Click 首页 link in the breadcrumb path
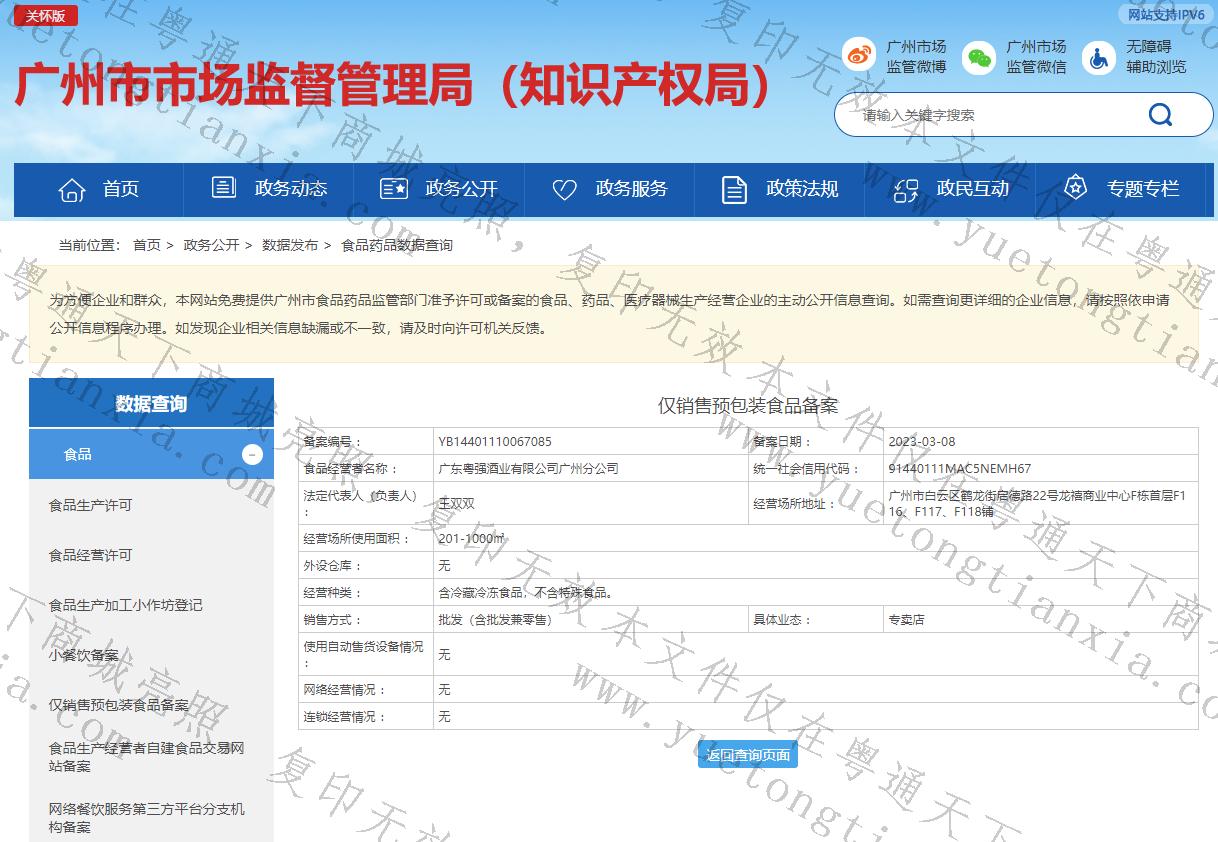Viewport: 1218px width, 842px height. pyautogui.click(x=146, y=245)
